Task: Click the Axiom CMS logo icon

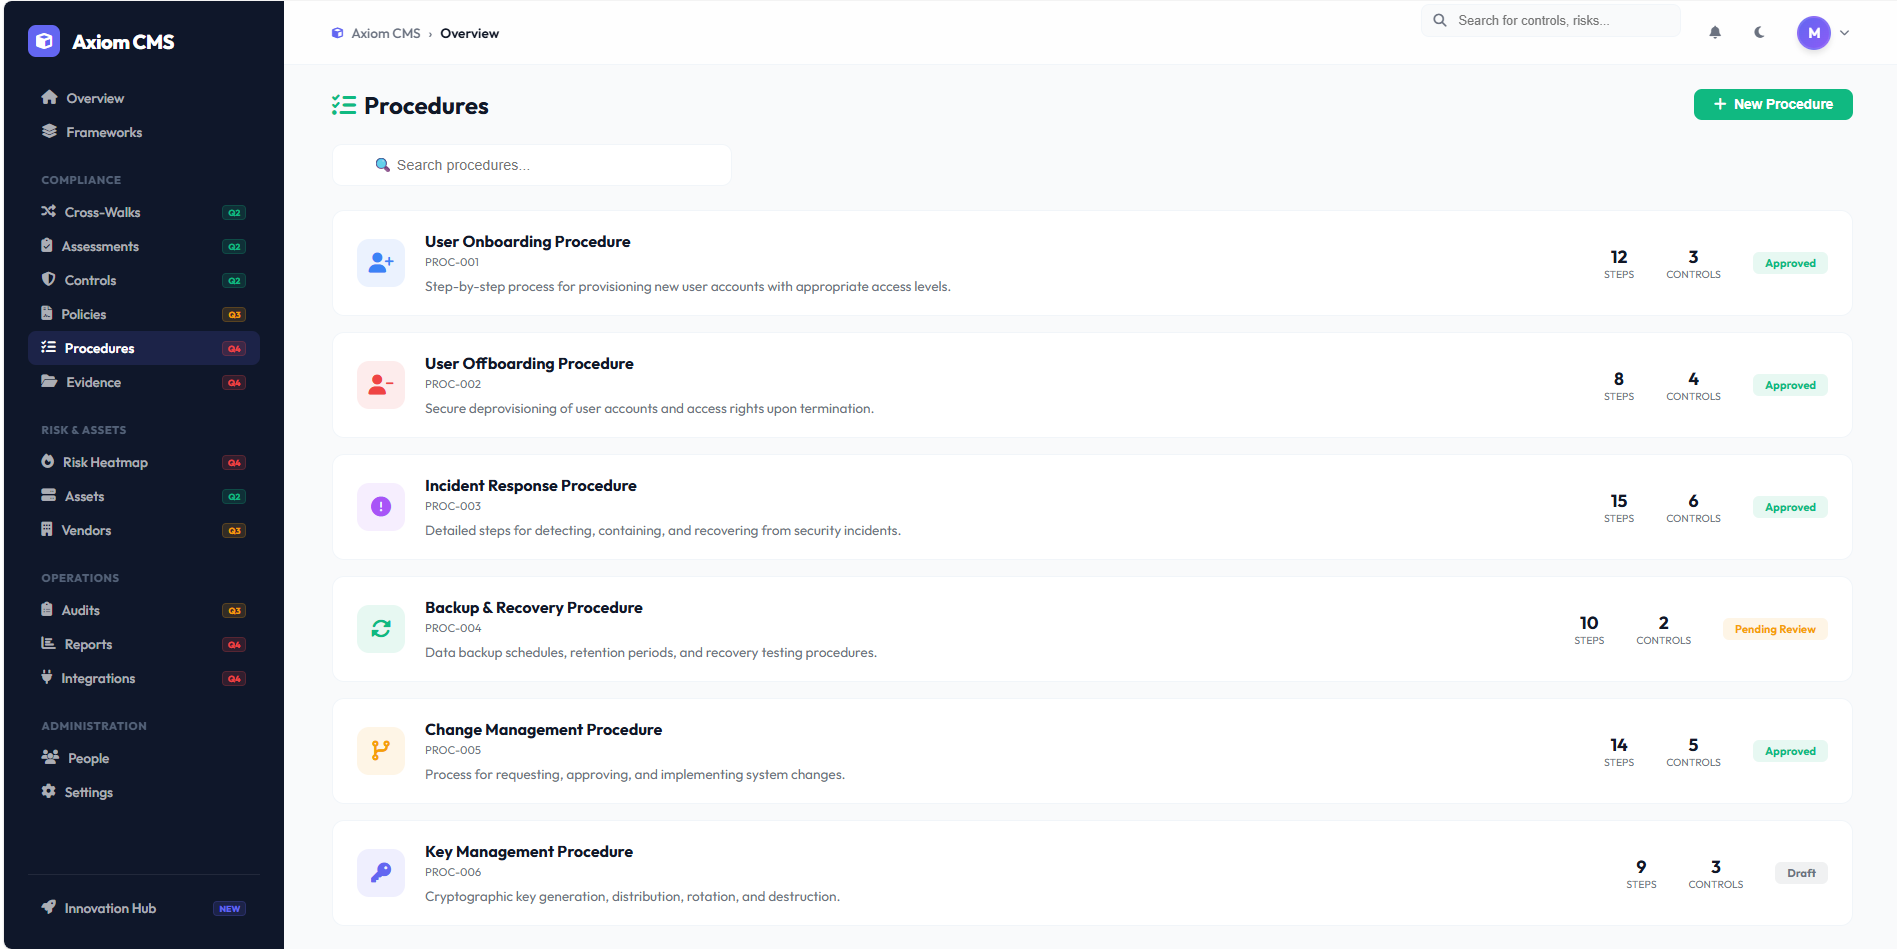Action: pos(44,41)
